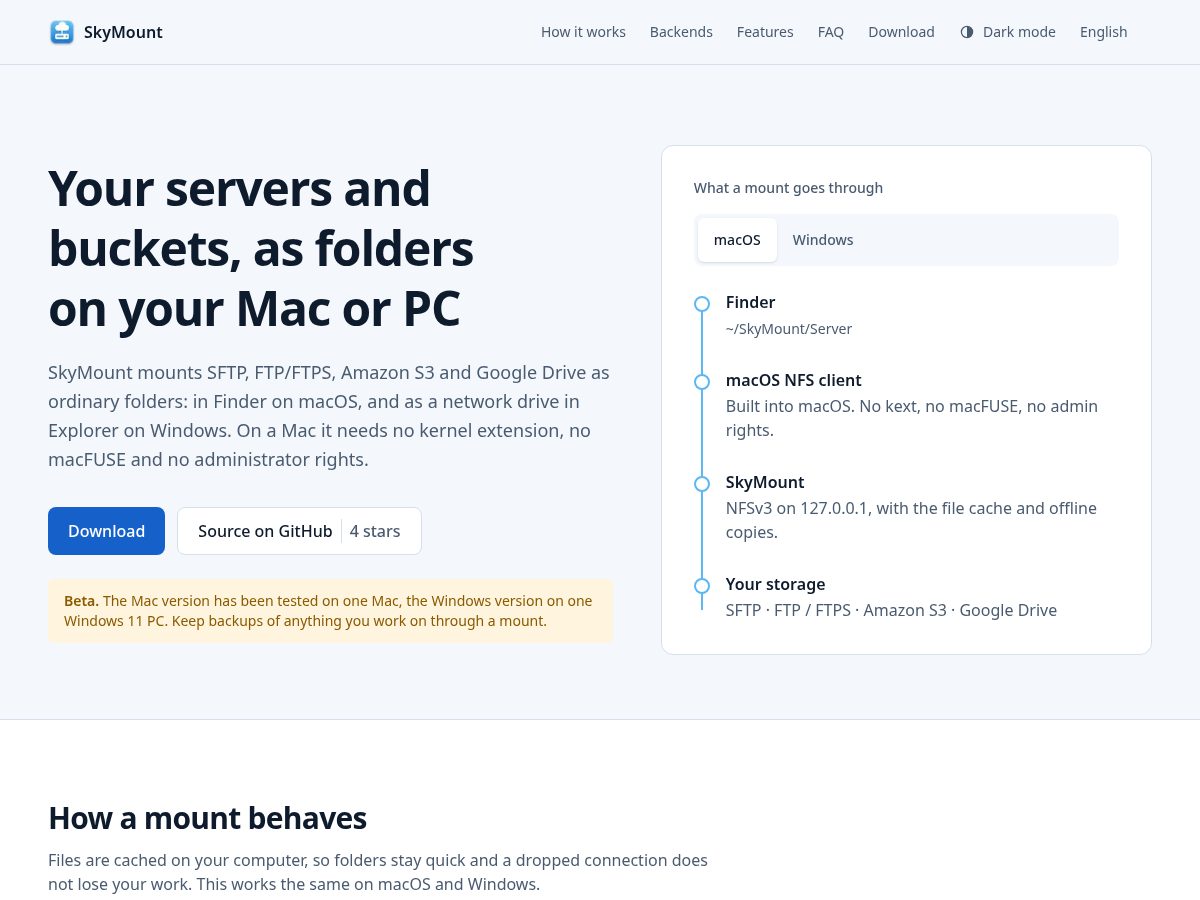Open the How it works nav link
The height and width of the screenshot is (900, 1200).
[583, 32]
